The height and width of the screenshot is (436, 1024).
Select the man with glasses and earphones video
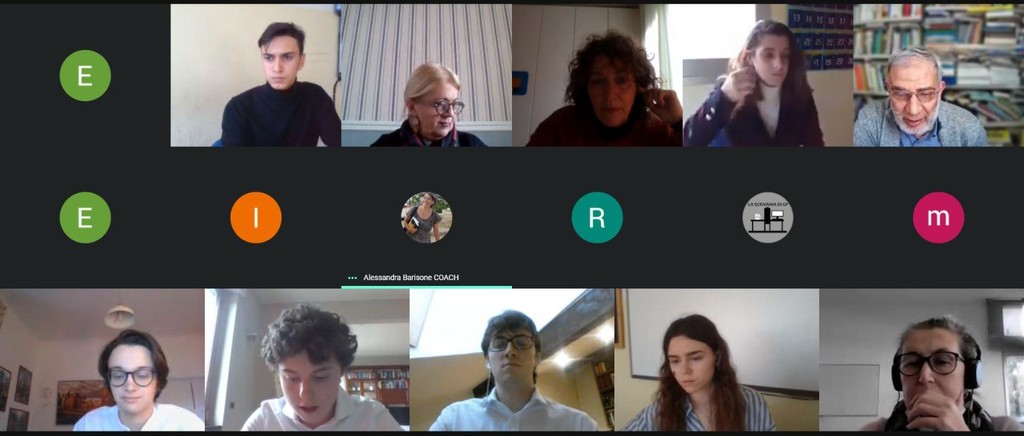coord(511,360)
